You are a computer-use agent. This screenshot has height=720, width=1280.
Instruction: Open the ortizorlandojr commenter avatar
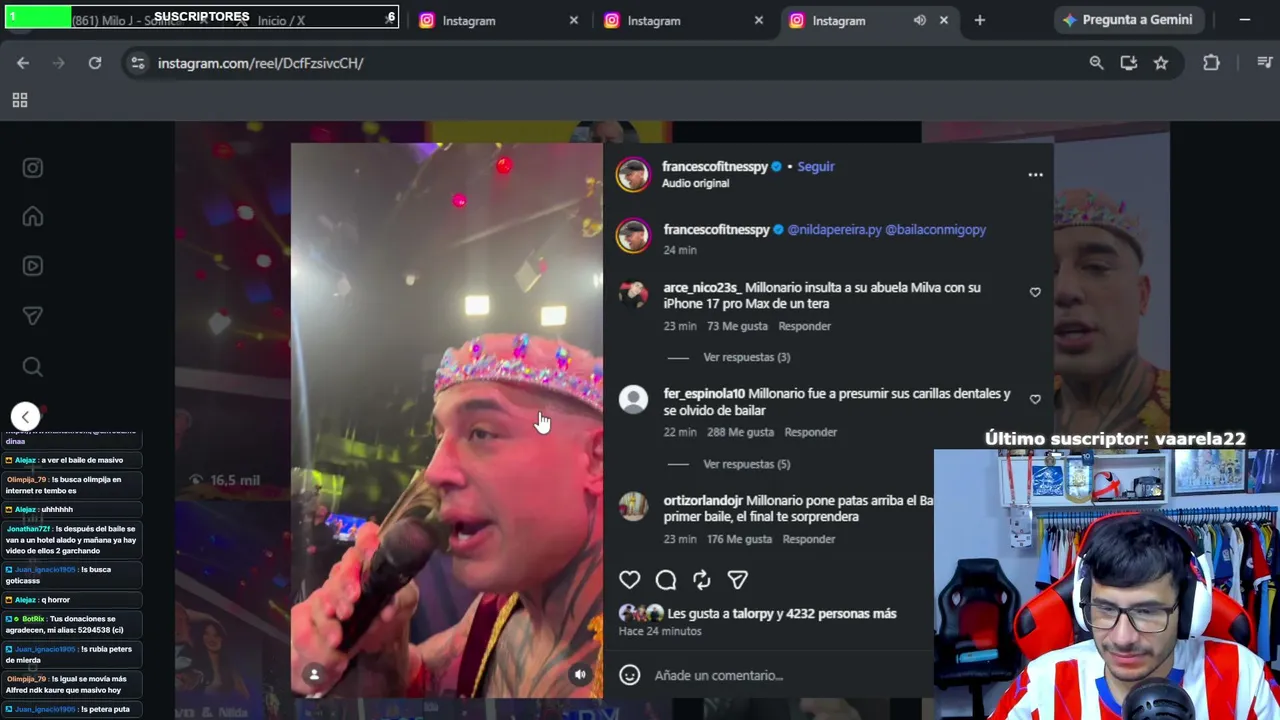coord(633,506)
